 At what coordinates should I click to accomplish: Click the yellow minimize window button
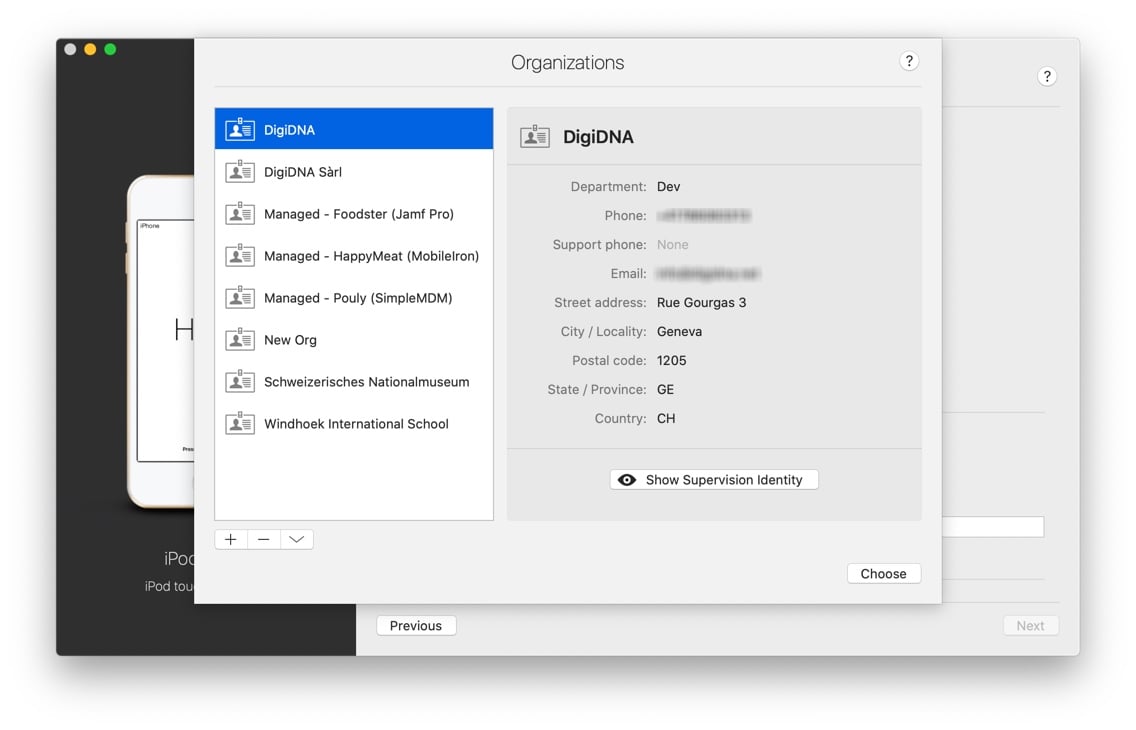[x=90, y=49]
